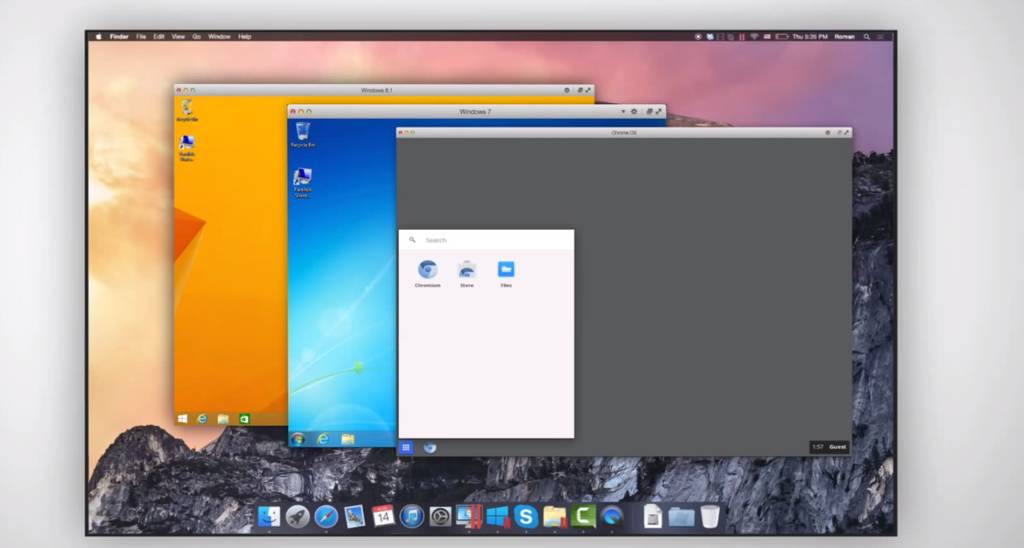Open the Edit menu

point(159,37)
